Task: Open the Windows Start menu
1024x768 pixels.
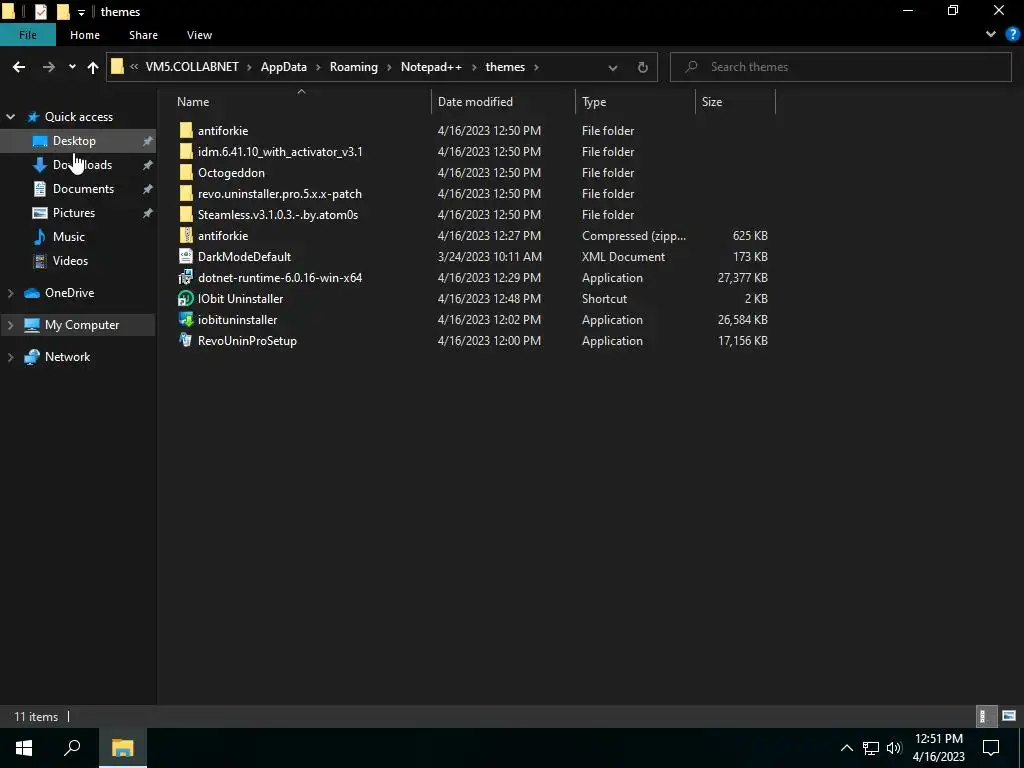Action: 24,748
